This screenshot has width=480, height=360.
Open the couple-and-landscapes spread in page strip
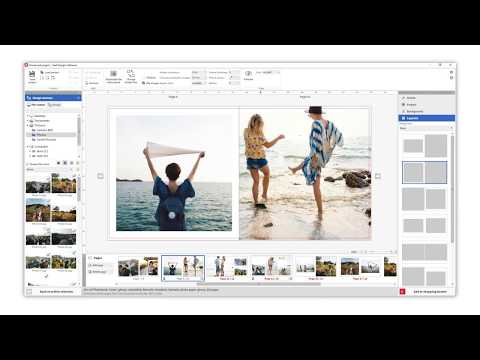click(x=227, y=268)
